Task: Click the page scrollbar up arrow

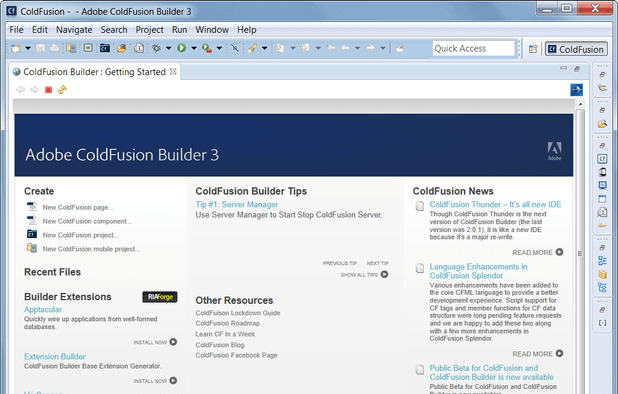Action: point(580,104)
